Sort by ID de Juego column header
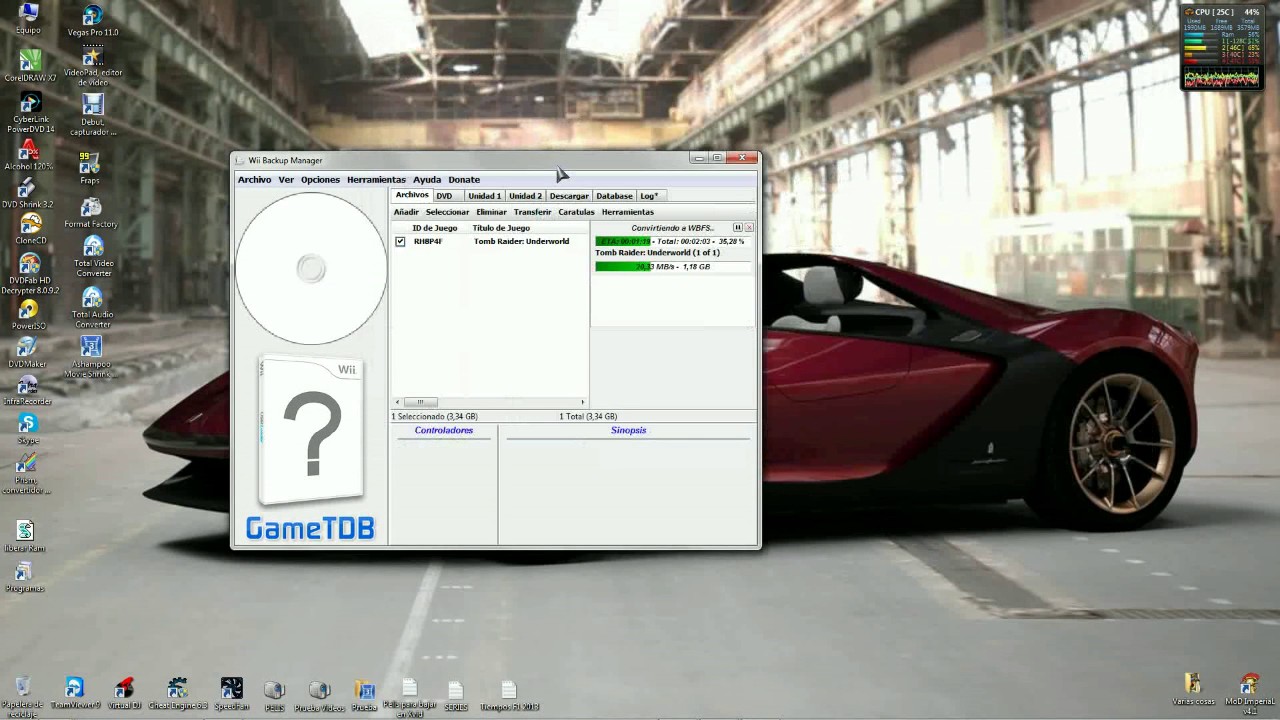Viewport: 1280px width, 720px height. [x=434, y=228]
